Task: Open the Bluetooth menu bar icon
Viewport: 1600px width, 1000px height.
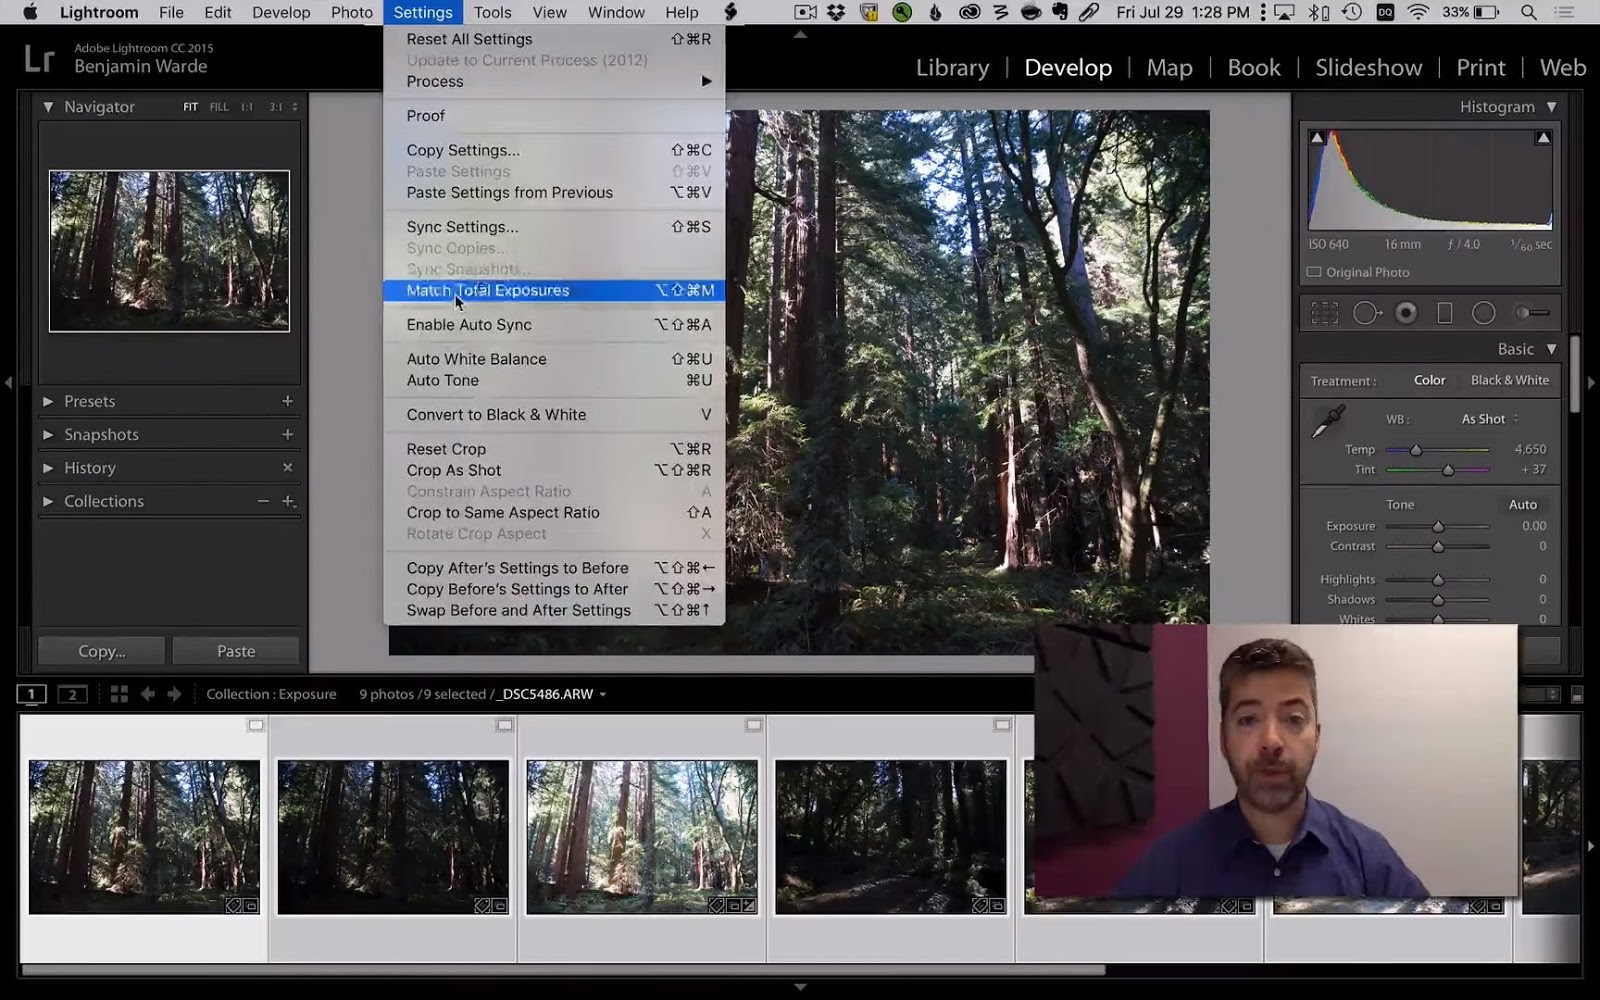Action: (1319, 12)
